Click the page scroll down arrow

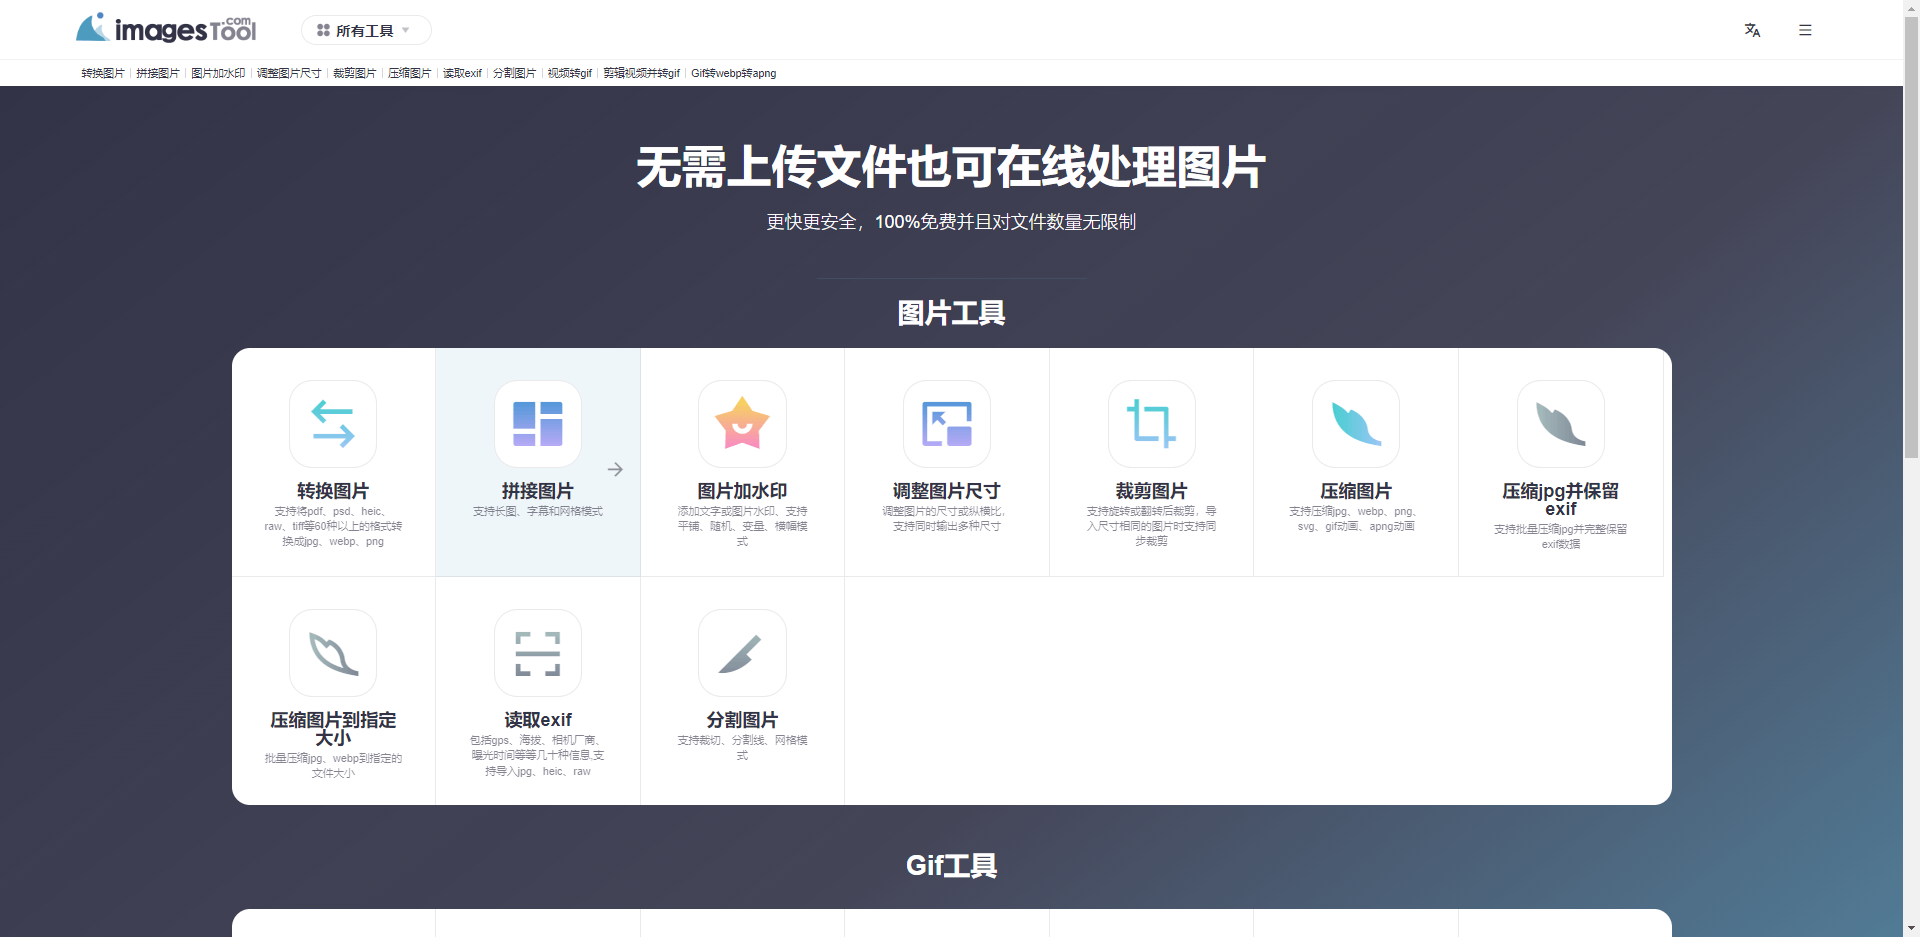coord(1911,928)
